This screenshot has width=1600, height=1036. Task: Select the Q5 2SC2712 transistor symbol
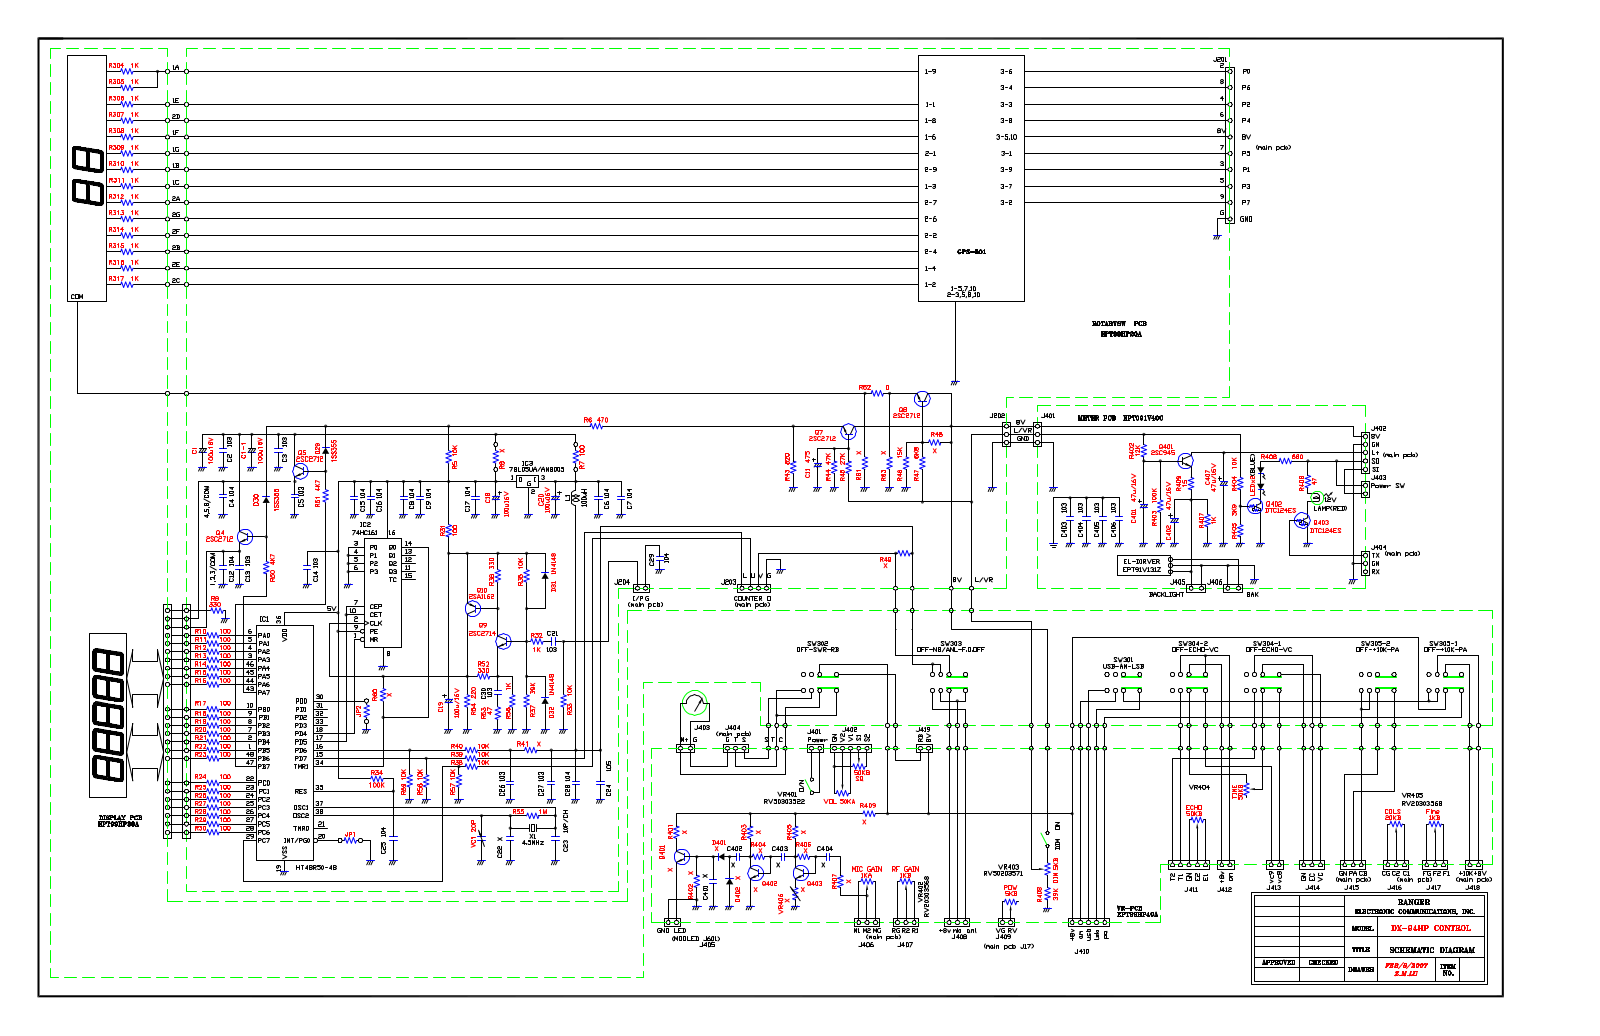tap(301, 470)
